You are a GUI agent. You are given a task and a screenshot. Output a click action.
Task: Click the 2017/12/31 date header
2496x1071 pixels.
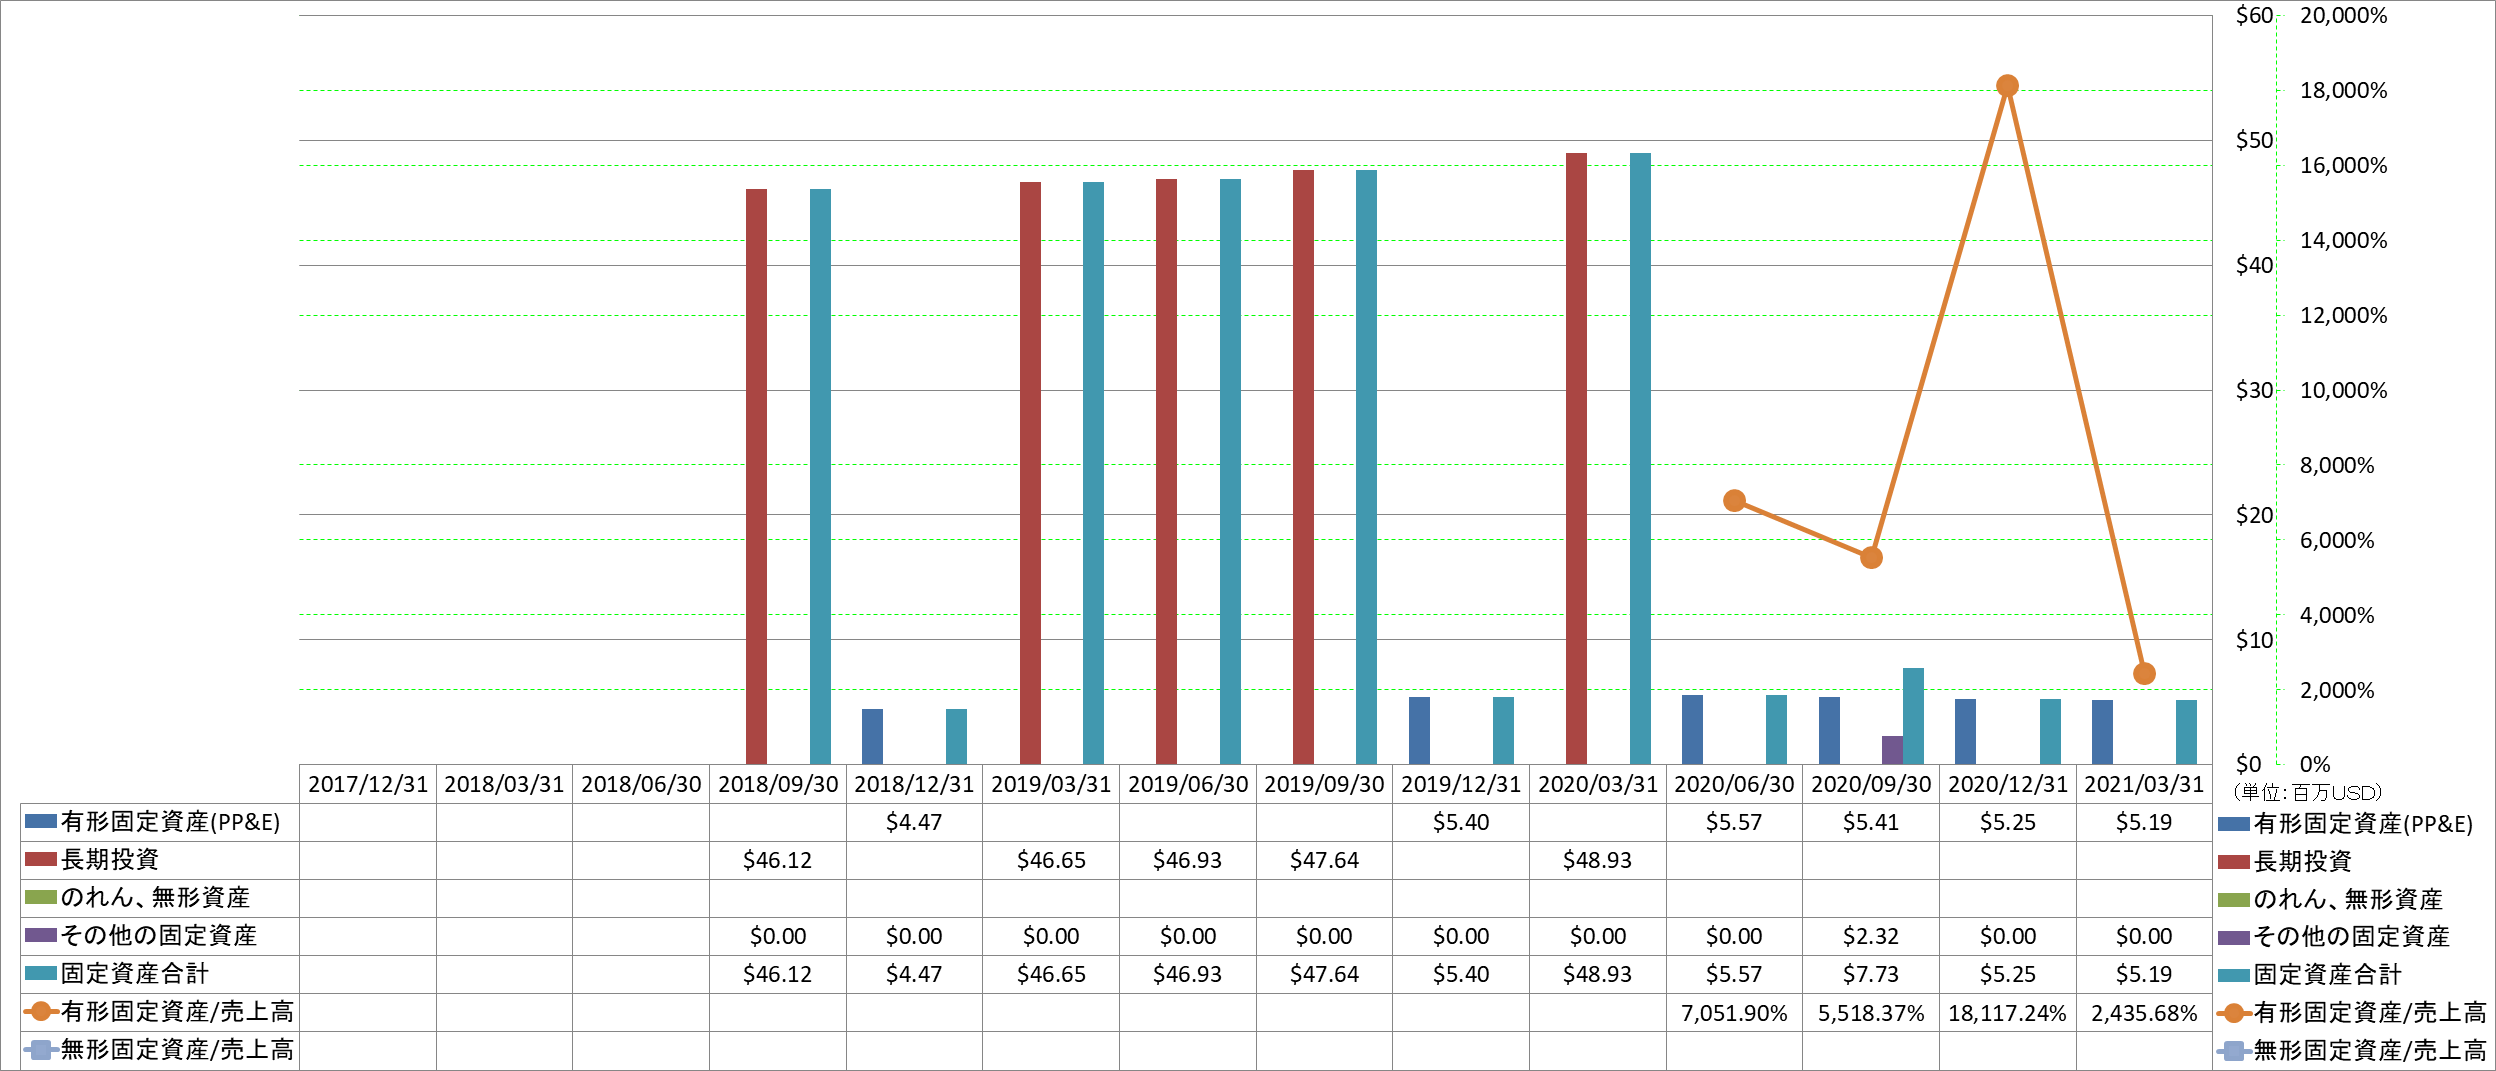click(x=368, y=784)
